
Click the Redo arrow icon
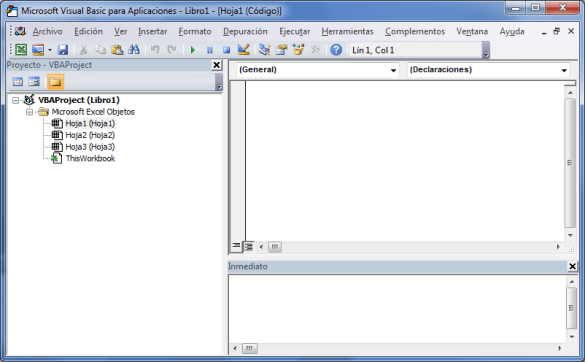(172, 50)
